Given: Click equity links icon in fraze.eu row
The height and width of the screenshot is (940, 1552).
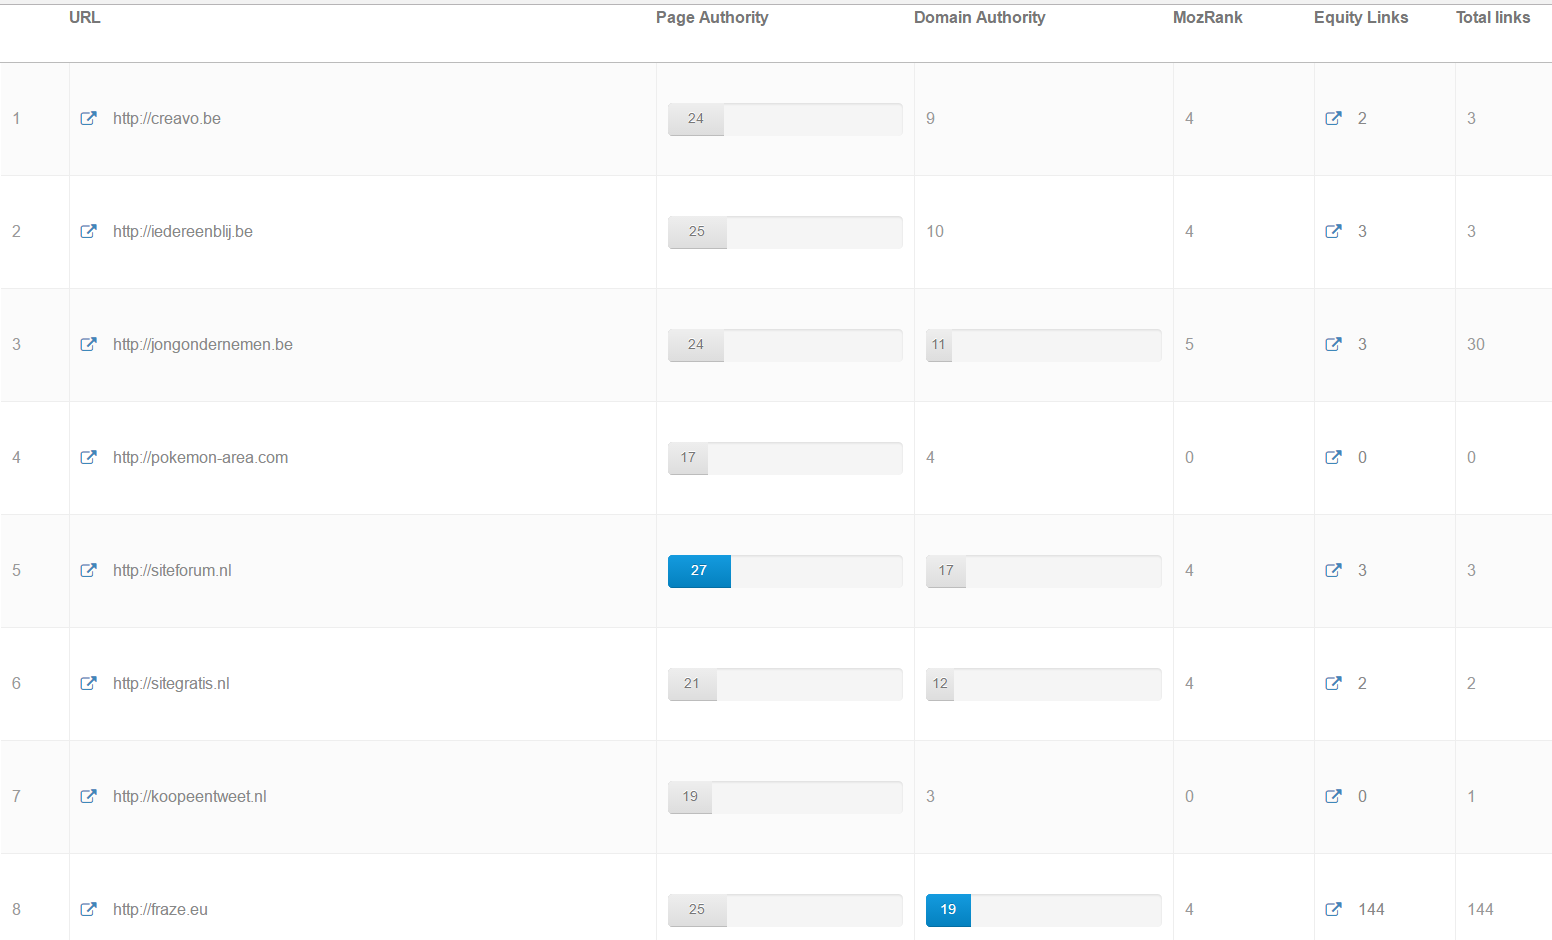Looking at the screenshot, I should click(1333, 909).
